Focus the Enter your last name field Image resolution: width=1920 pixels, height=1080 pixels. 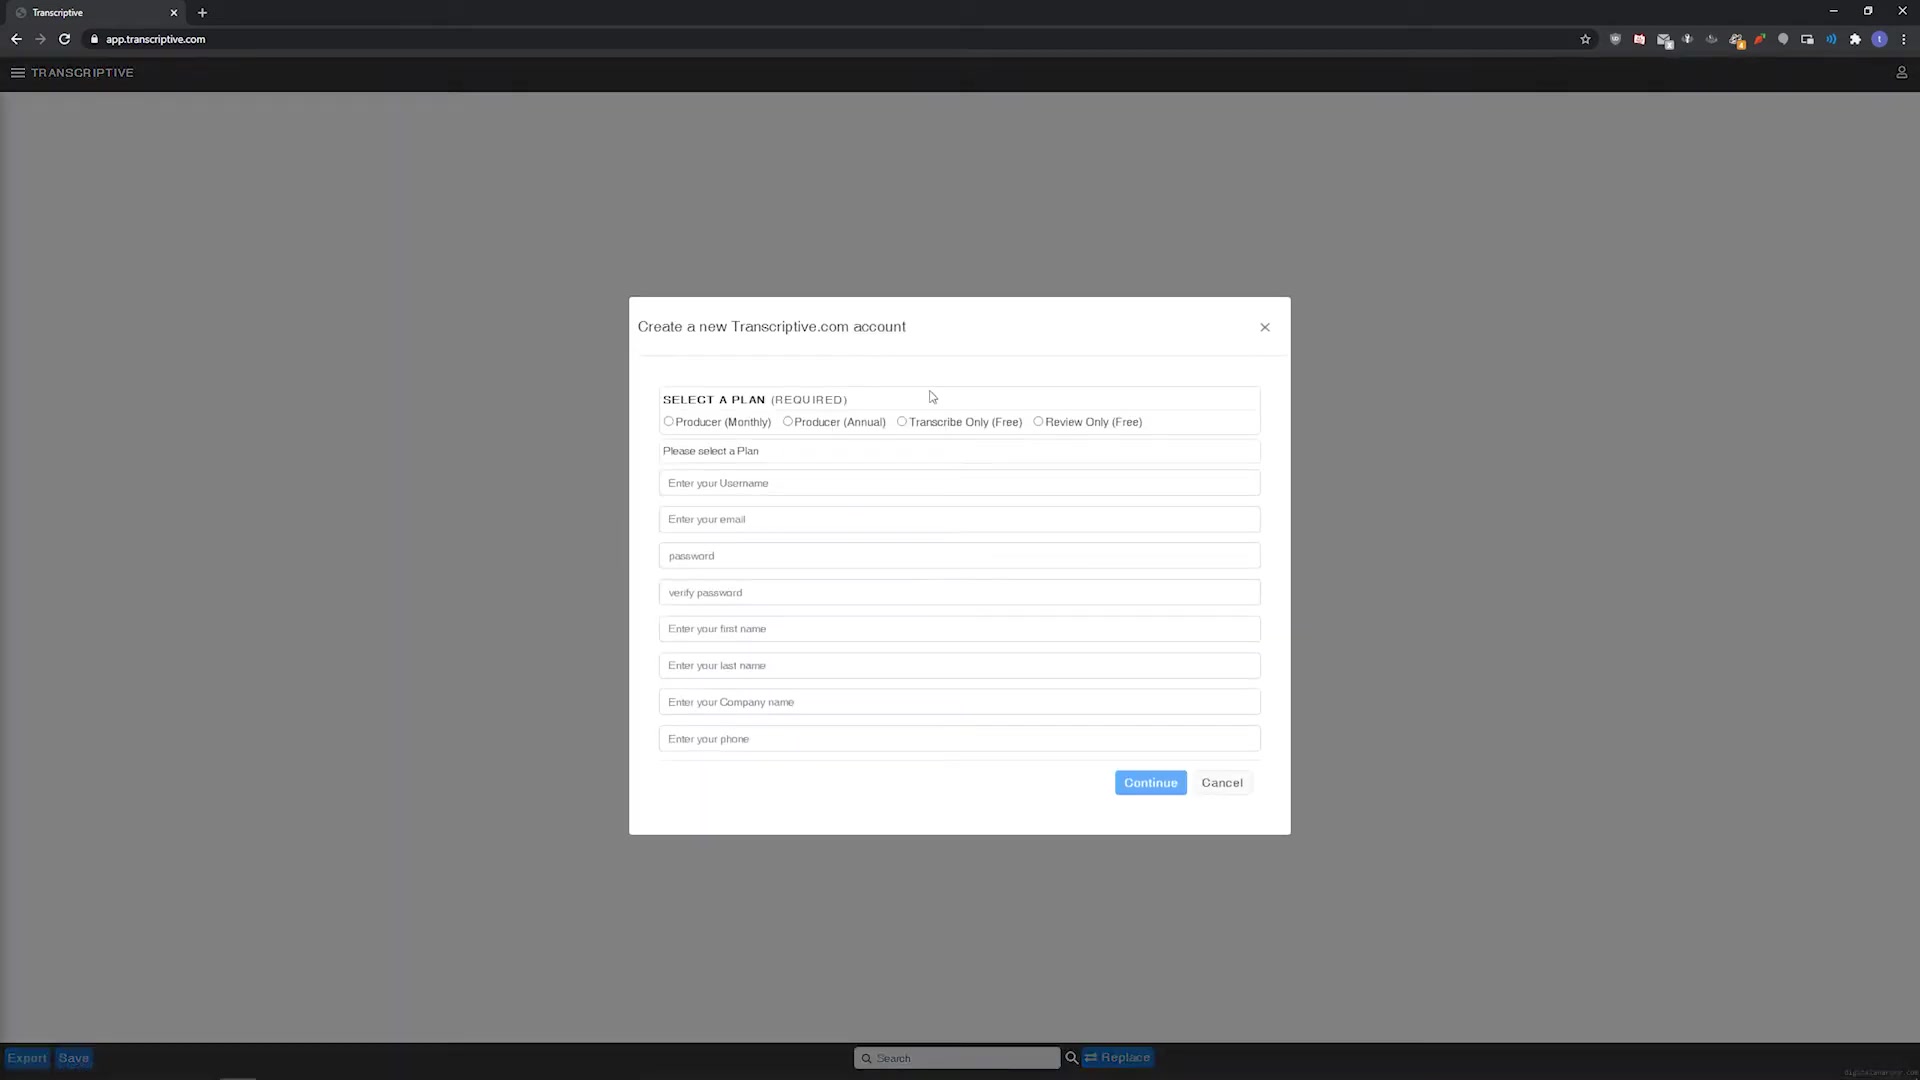pos(959,666)
